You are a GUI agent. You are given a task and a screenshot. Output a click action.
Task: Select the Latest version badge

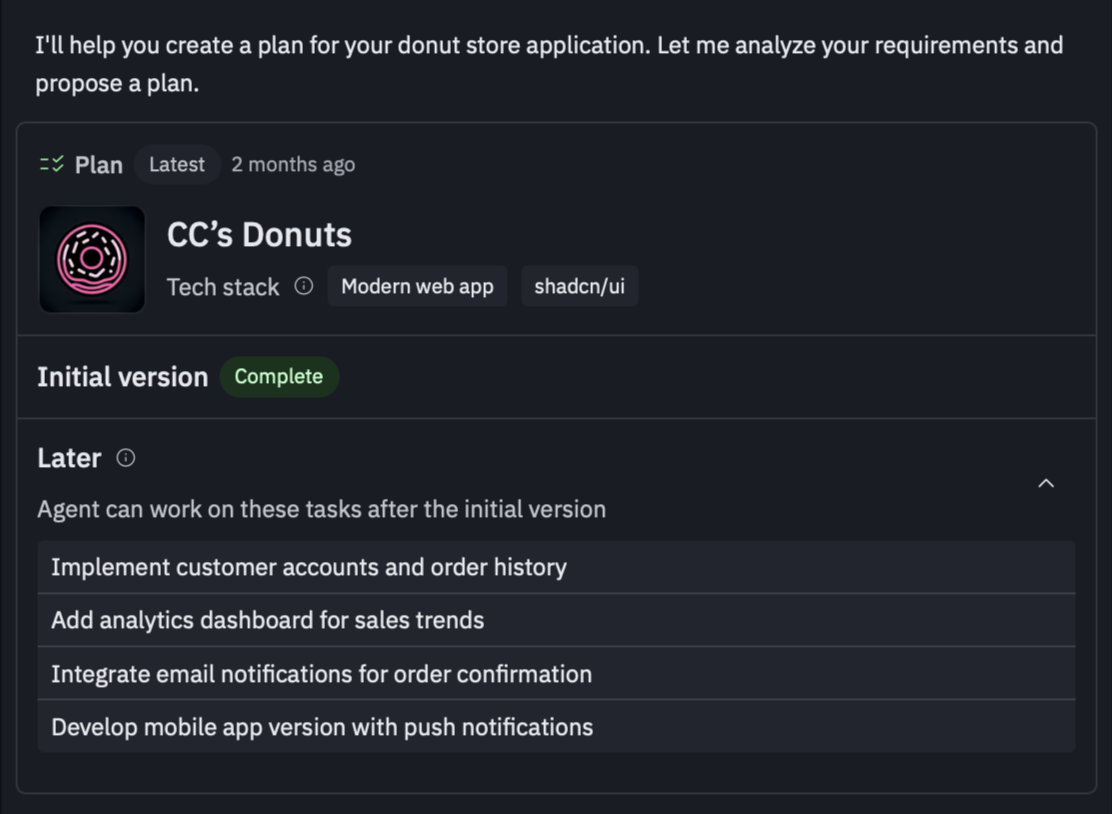pos(177,164)
